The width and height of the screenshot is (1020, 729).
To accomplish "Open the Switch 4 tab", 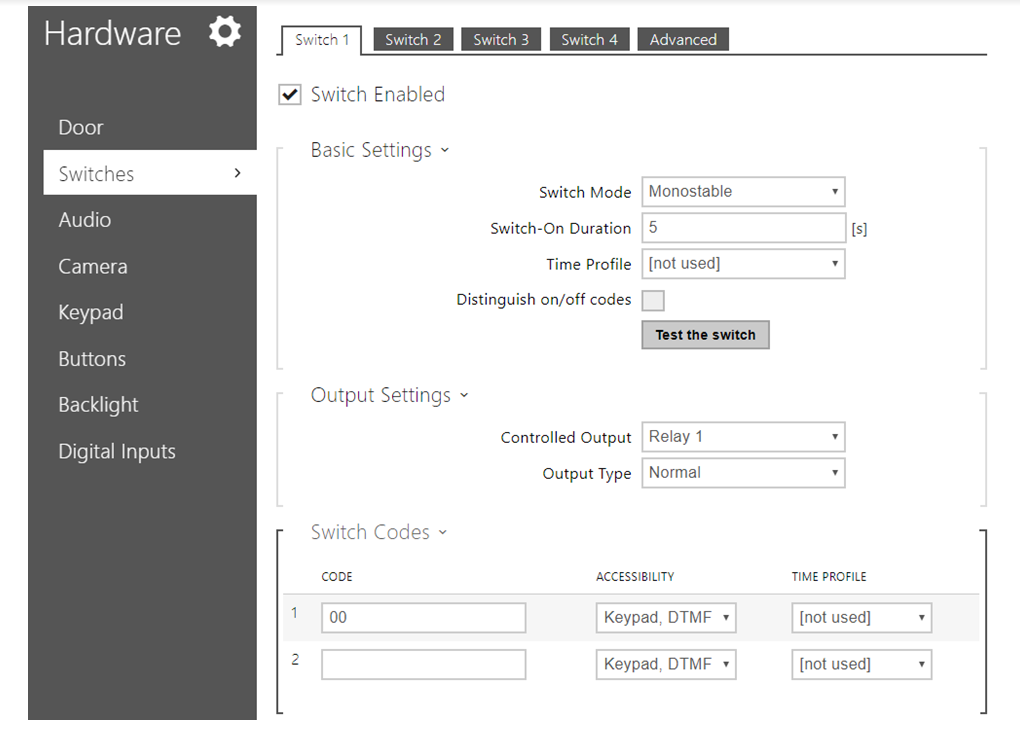I will coord(589,40).
